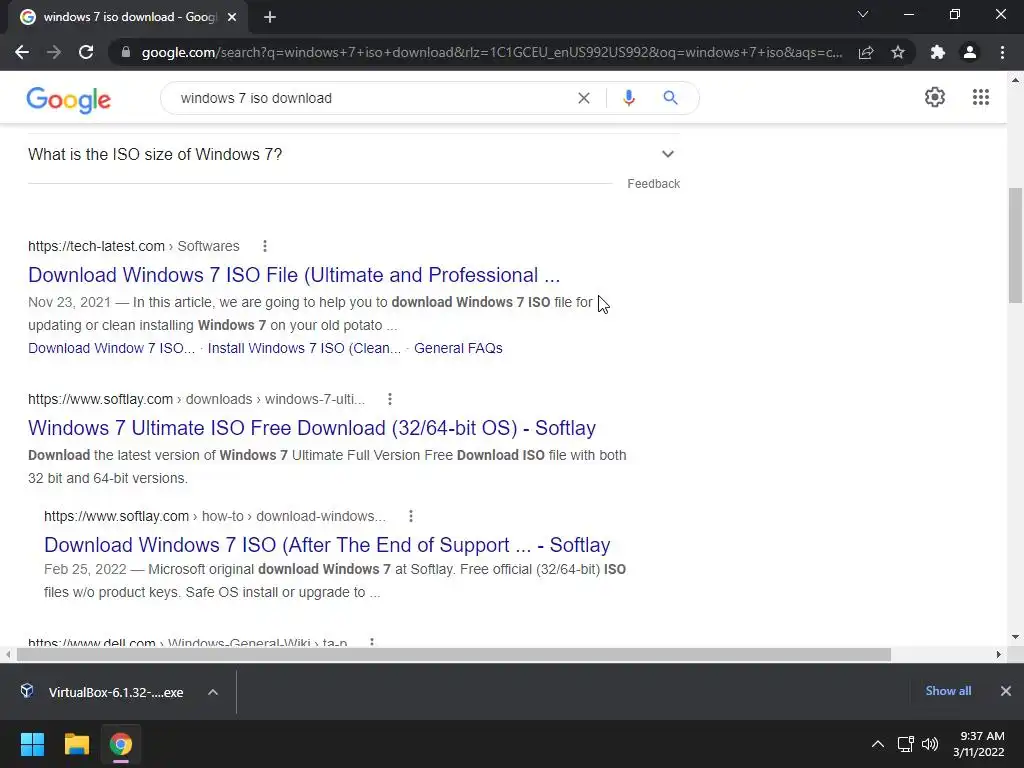Open clock showing 9:37 AM

pos(979,744)
